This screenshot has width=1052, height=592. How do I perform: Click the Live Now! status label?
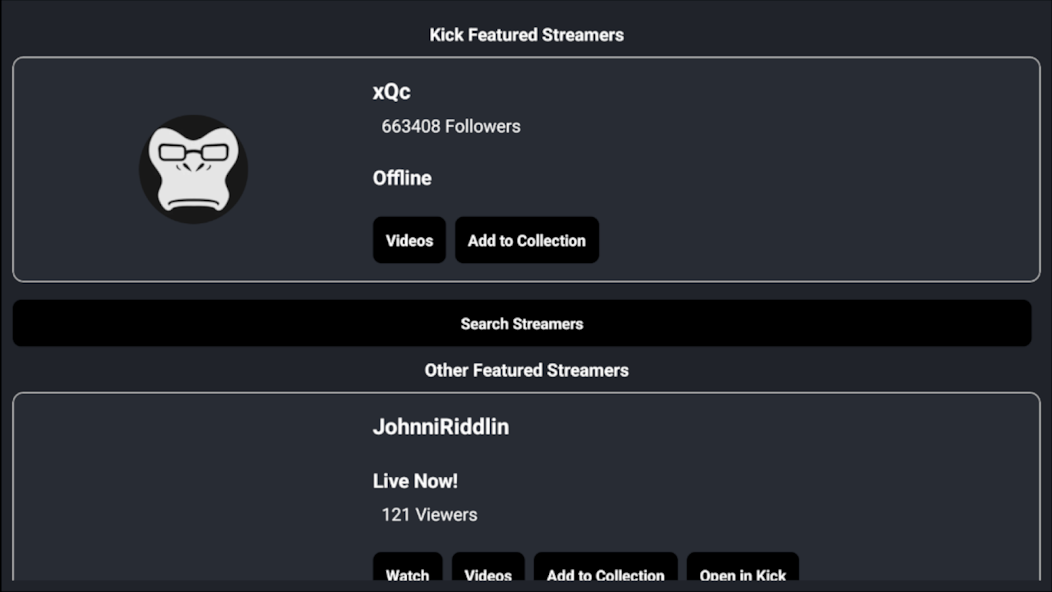pyautogui.click(x=415, y=481)
